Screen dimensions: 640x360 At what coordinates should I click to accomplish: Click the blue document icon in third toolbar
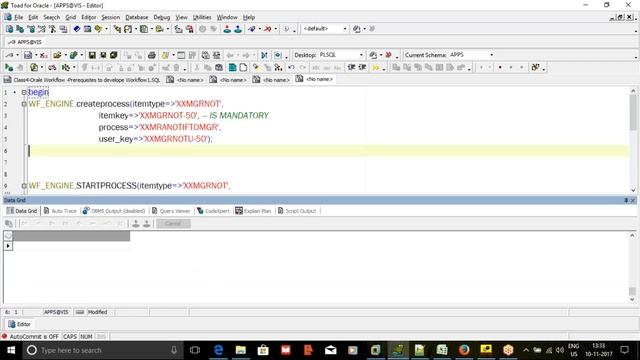tap(232, 68)
